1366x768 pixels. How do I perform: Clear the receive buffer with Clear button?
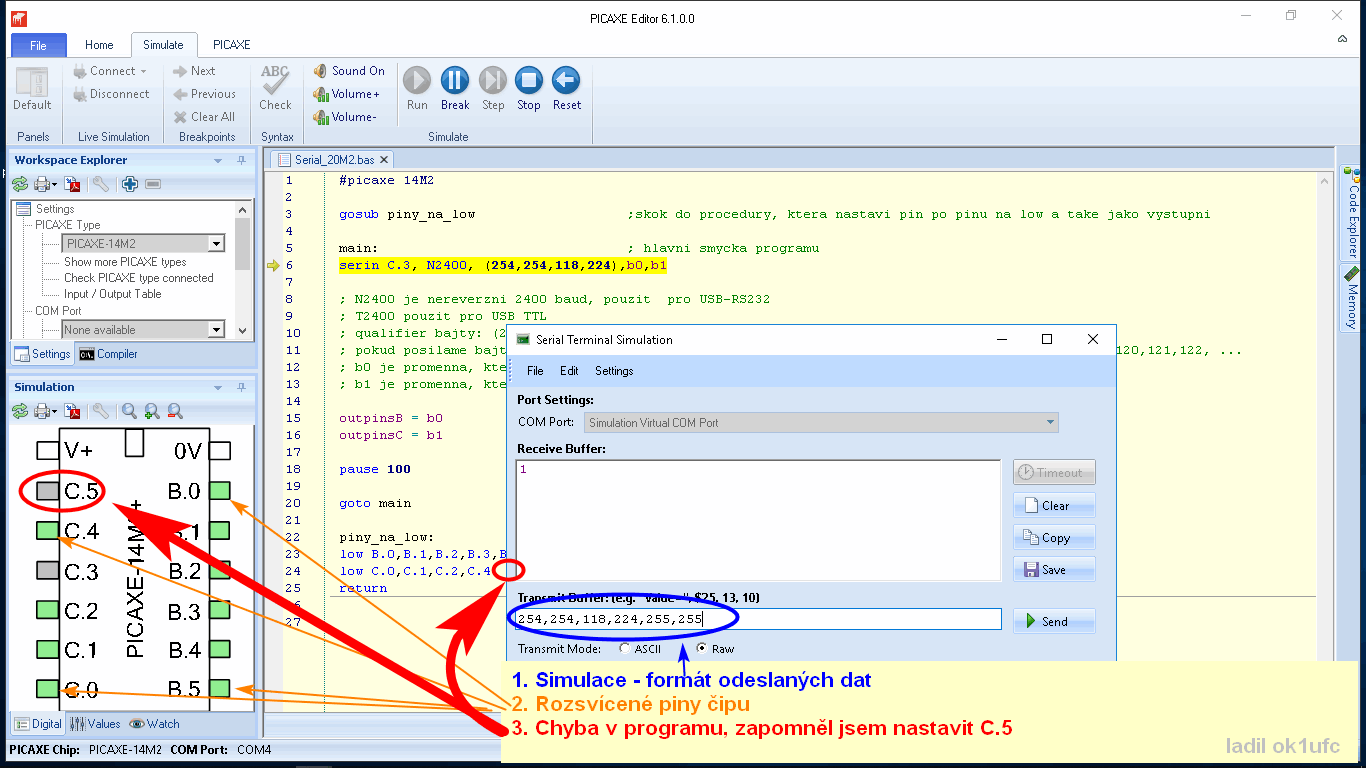click(x=1054, y=506)
